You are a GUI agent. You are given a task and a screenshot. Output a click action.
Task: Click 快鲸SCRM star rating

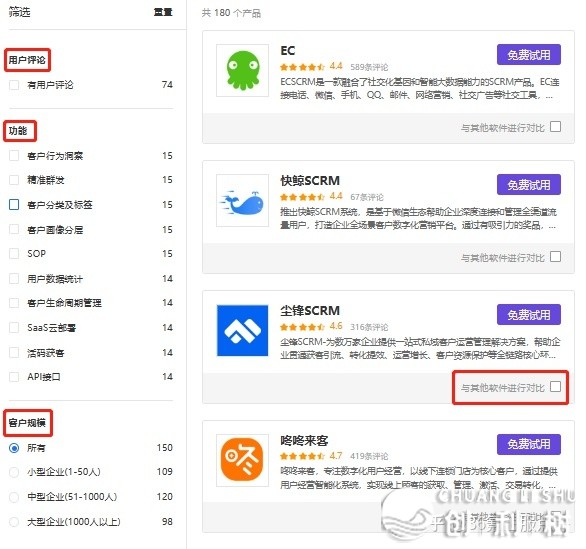(x=311, y=196)
